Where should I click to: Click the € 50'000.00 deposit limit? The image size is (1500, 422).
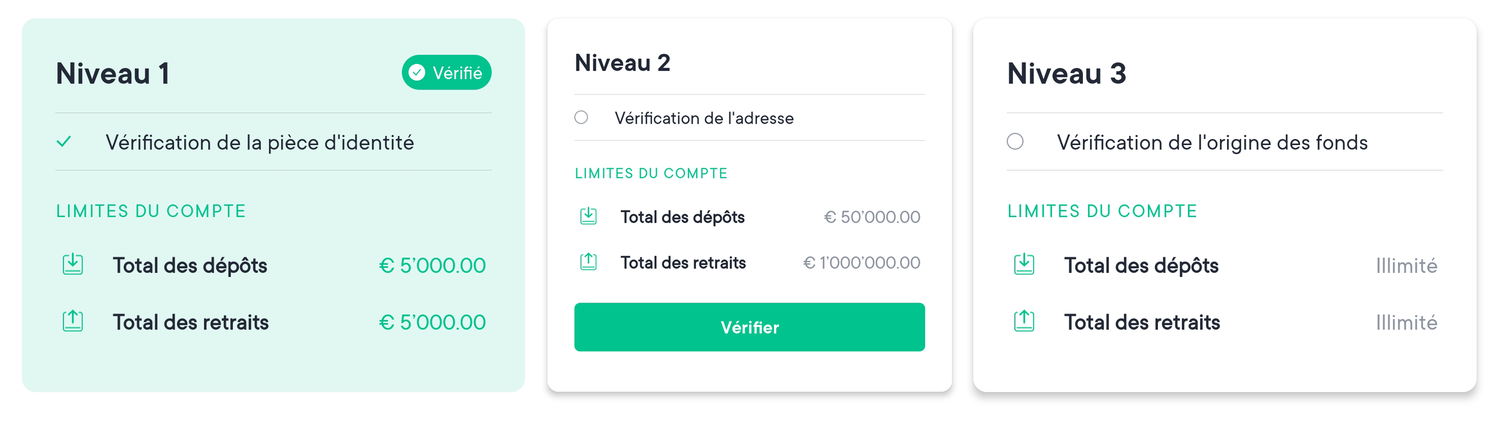pos(872,217)
